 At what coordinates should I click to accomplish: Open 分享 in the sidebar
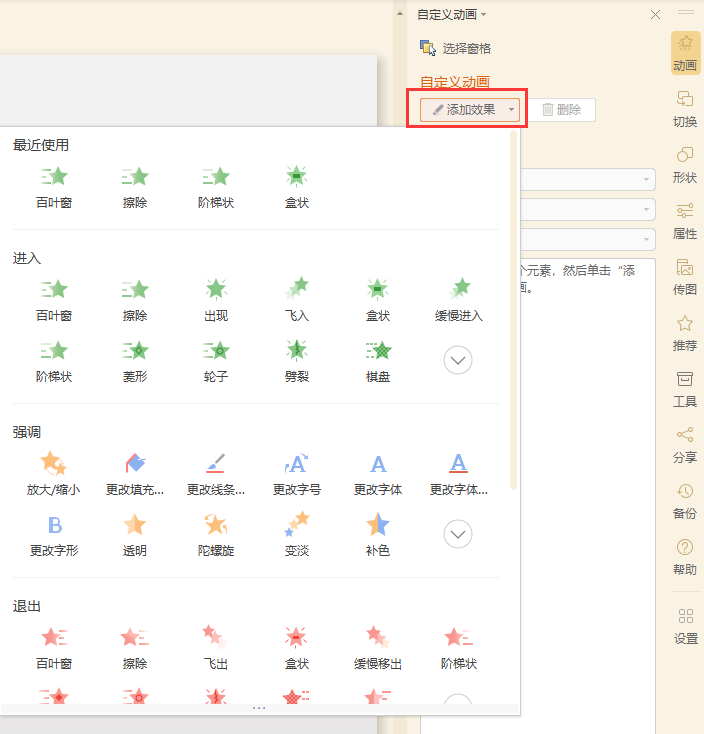[685, 445]
